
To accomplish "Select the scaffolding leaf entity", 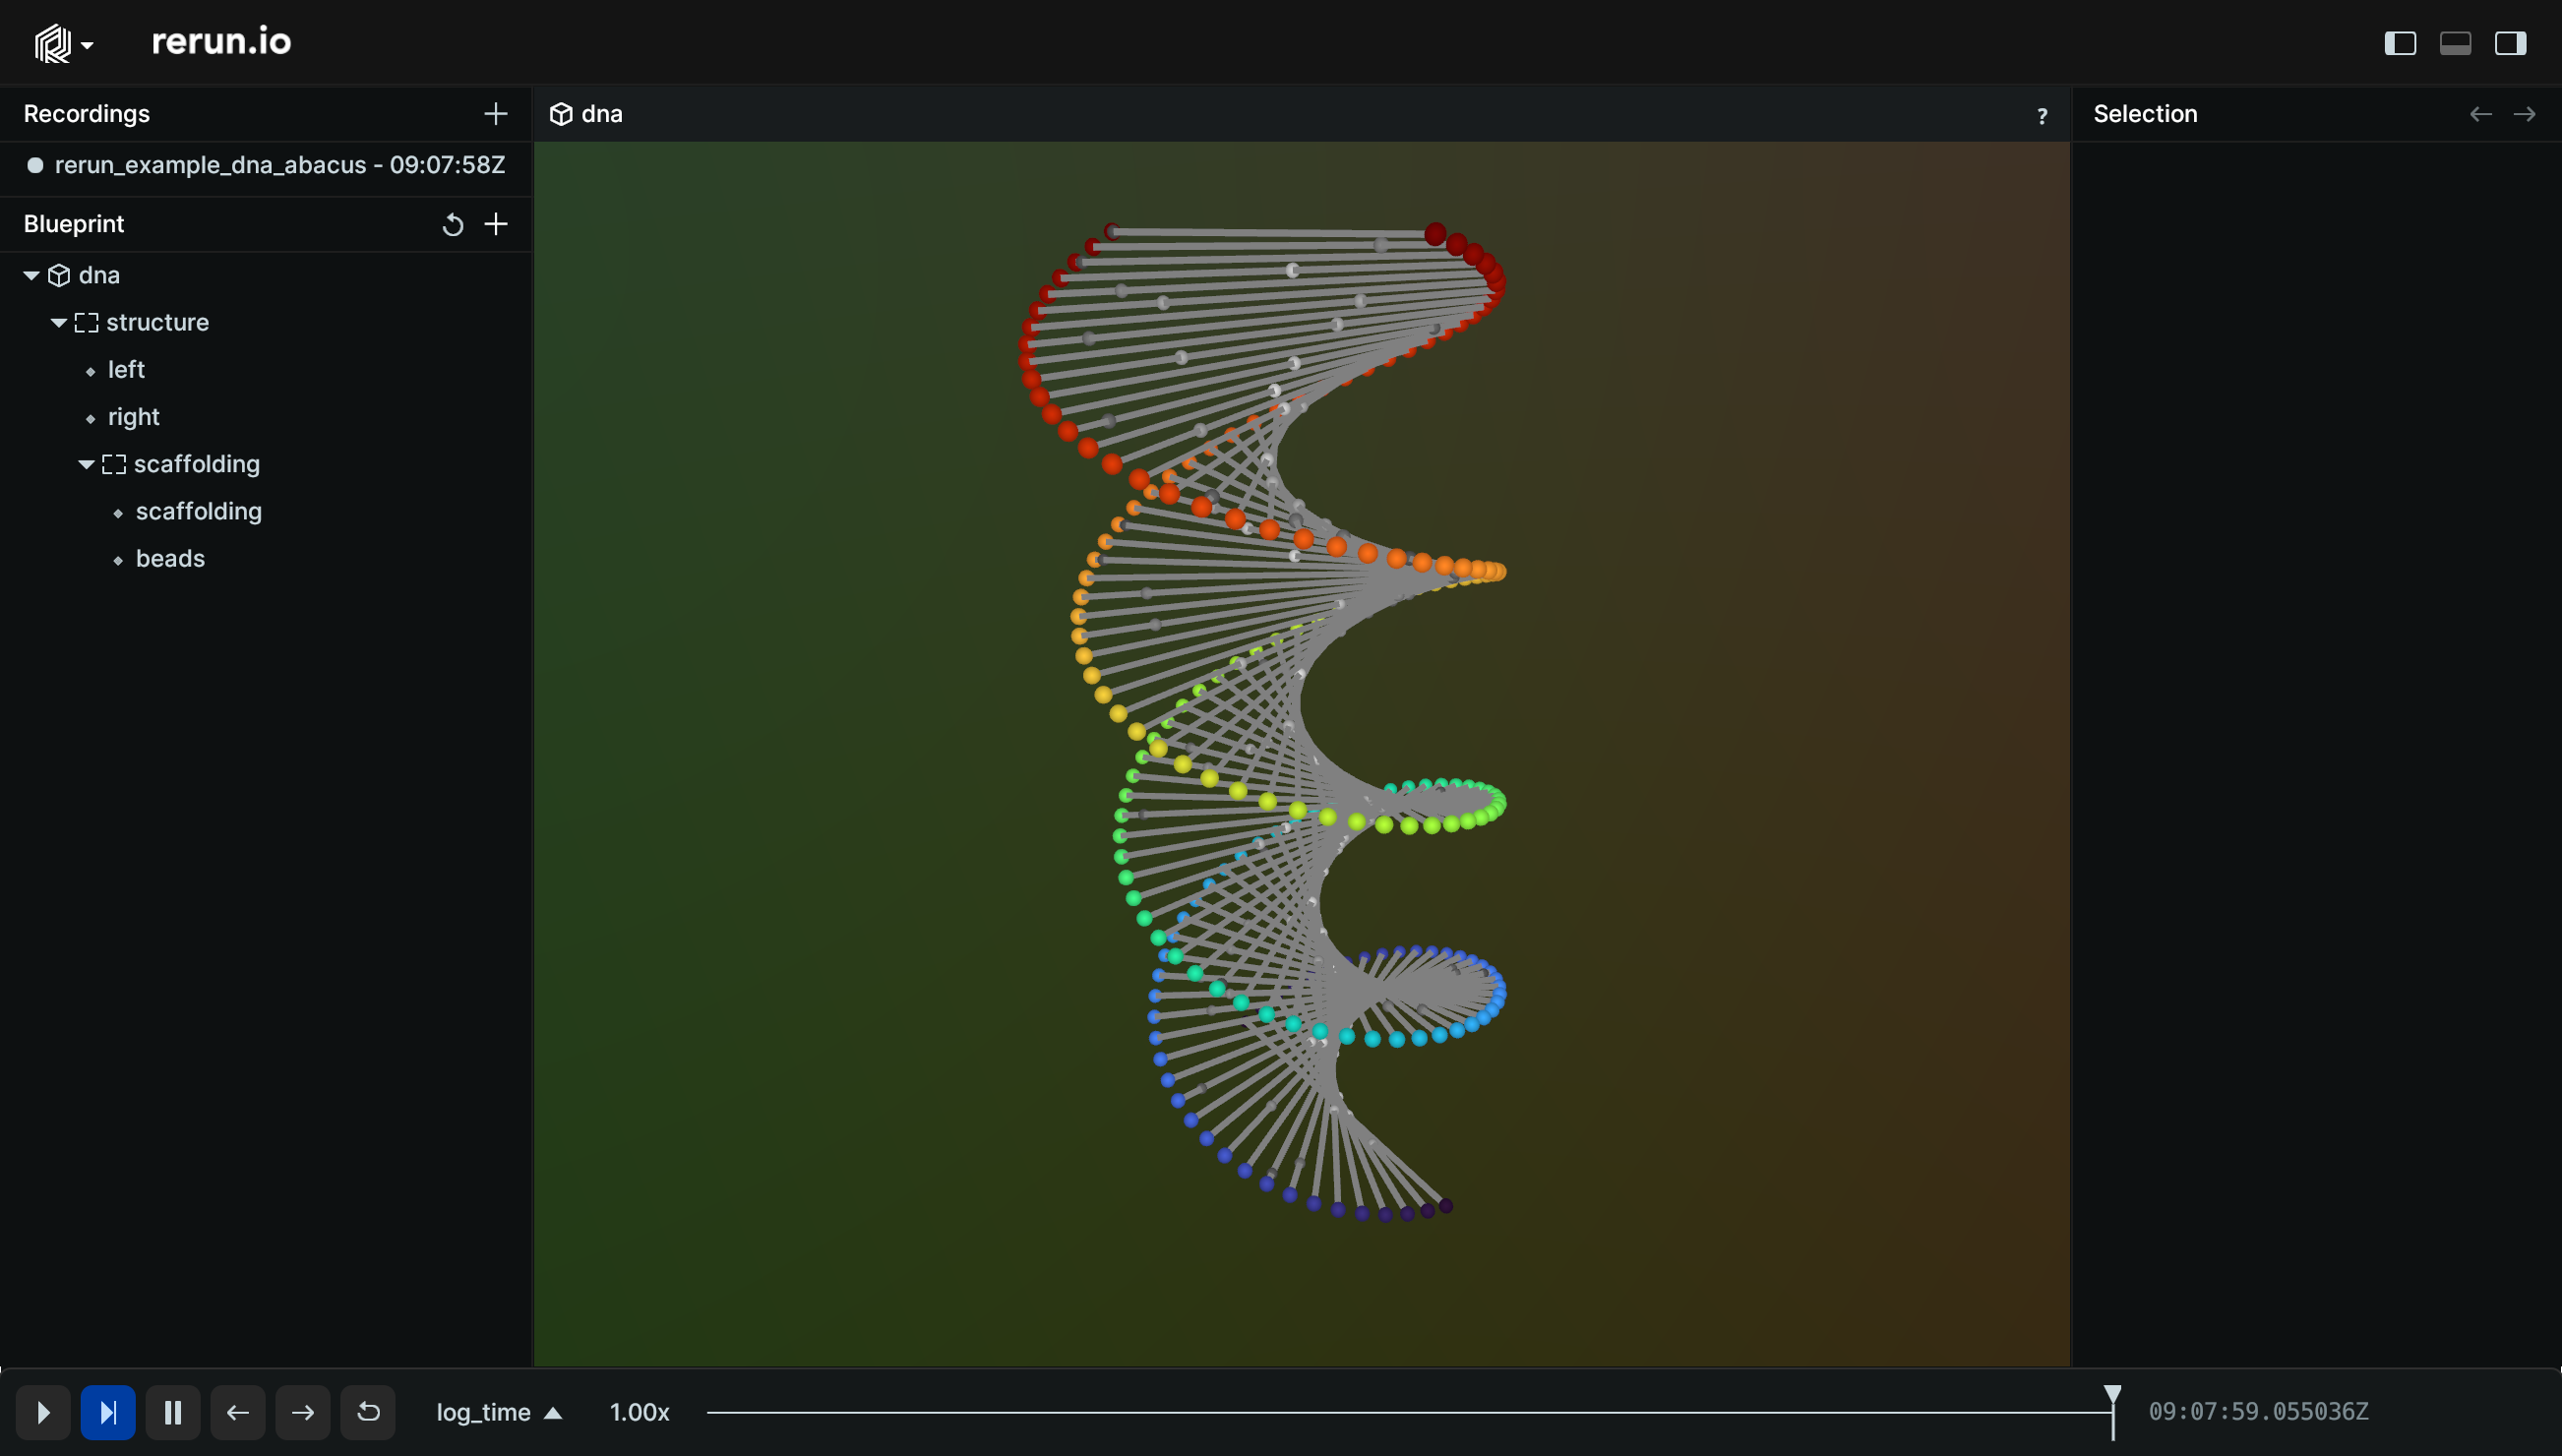I will pos(198,511).
